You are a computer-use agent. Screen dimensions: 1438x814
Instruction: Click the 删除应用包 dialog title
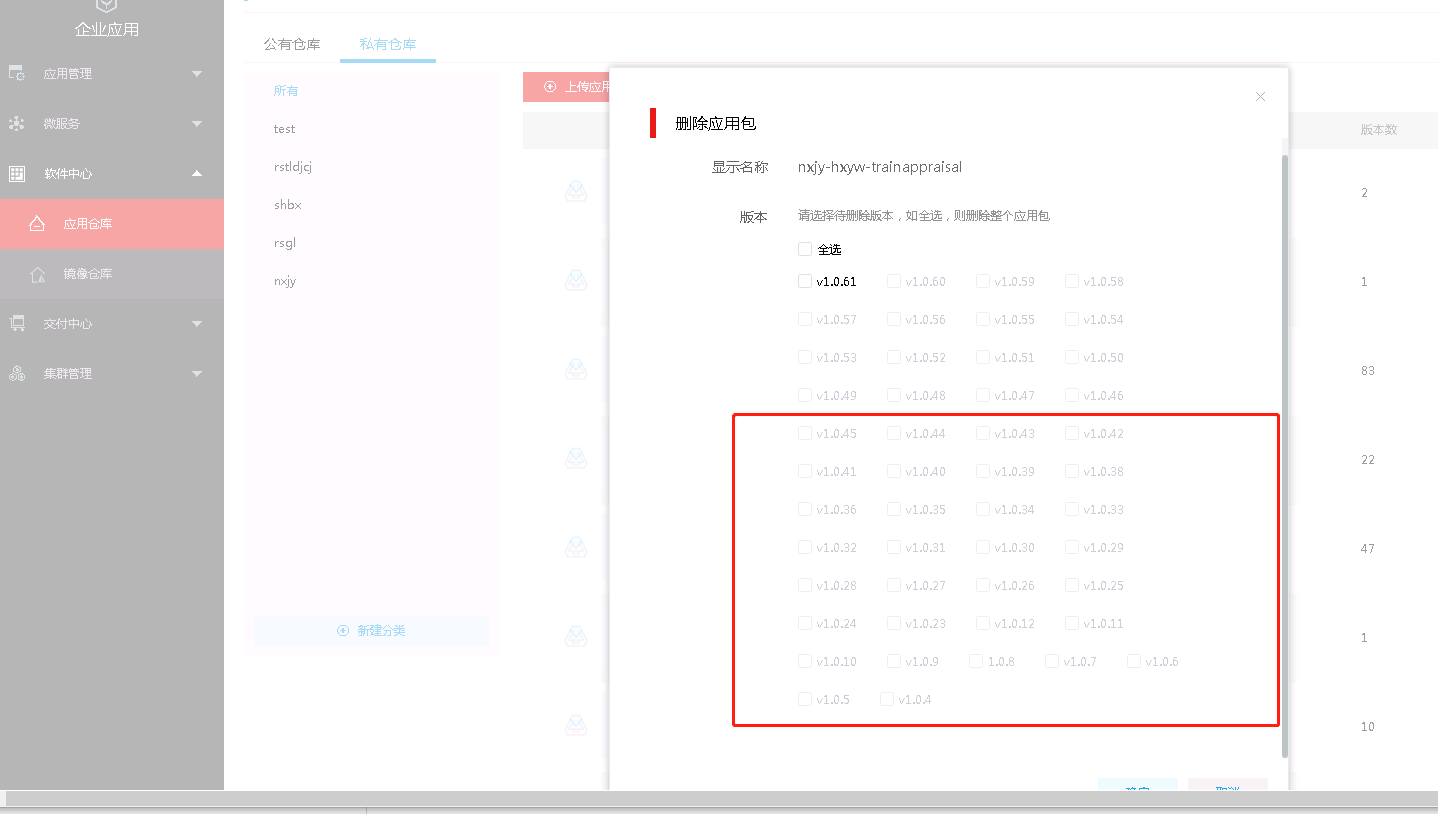(716, 123)
